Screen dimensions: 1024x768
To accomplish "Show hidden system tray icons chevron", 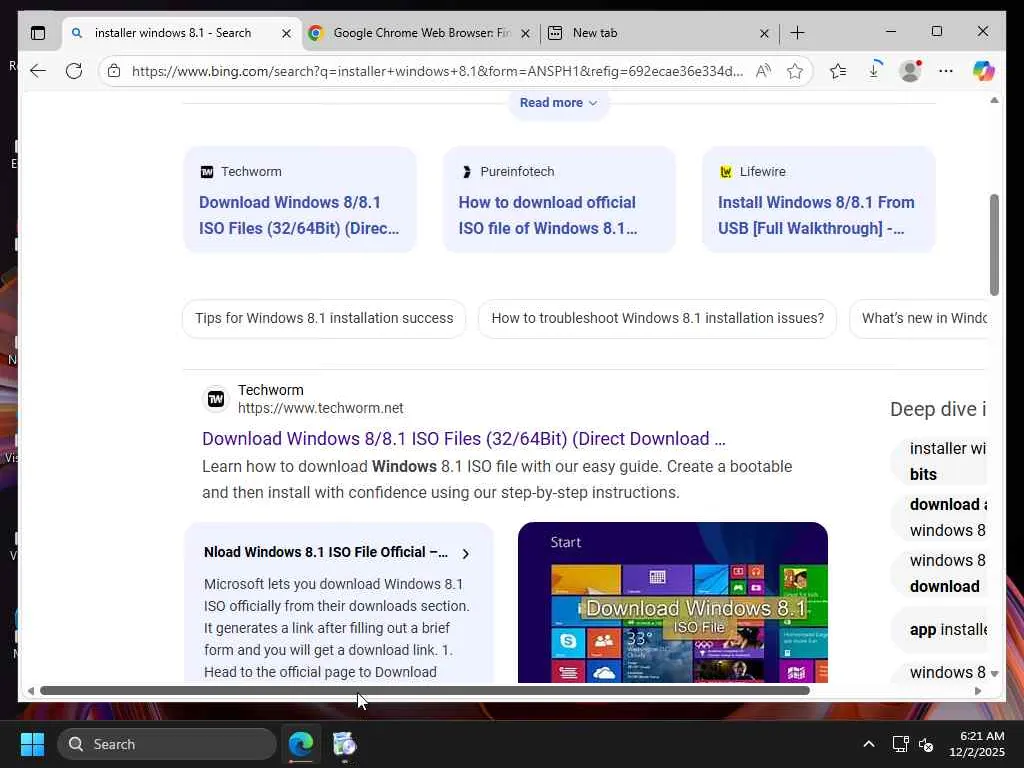I will click(x=869, y=744).
